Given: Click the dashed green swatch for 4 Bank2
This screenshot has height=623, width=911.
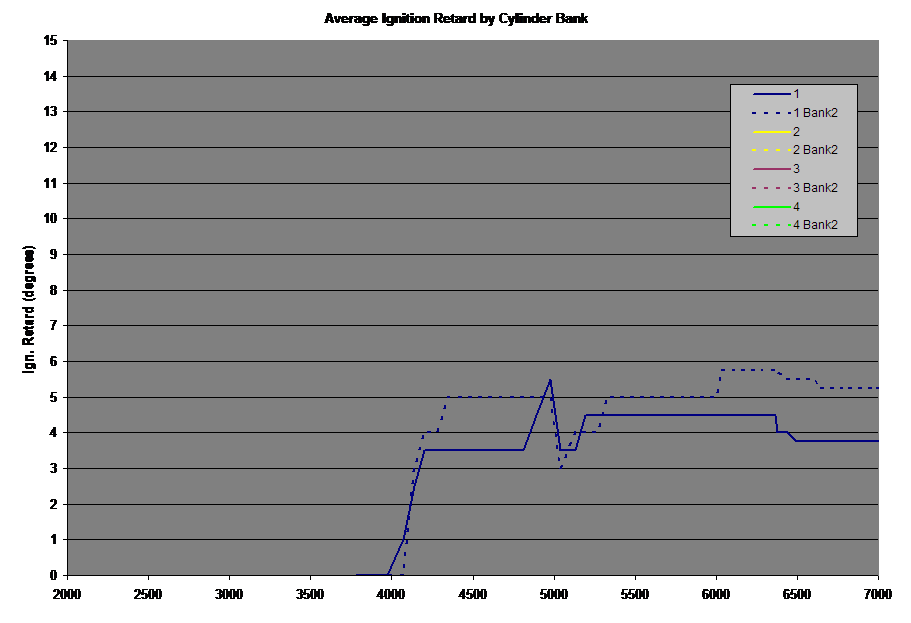Looking at the screenshot, I should (770, 225).
